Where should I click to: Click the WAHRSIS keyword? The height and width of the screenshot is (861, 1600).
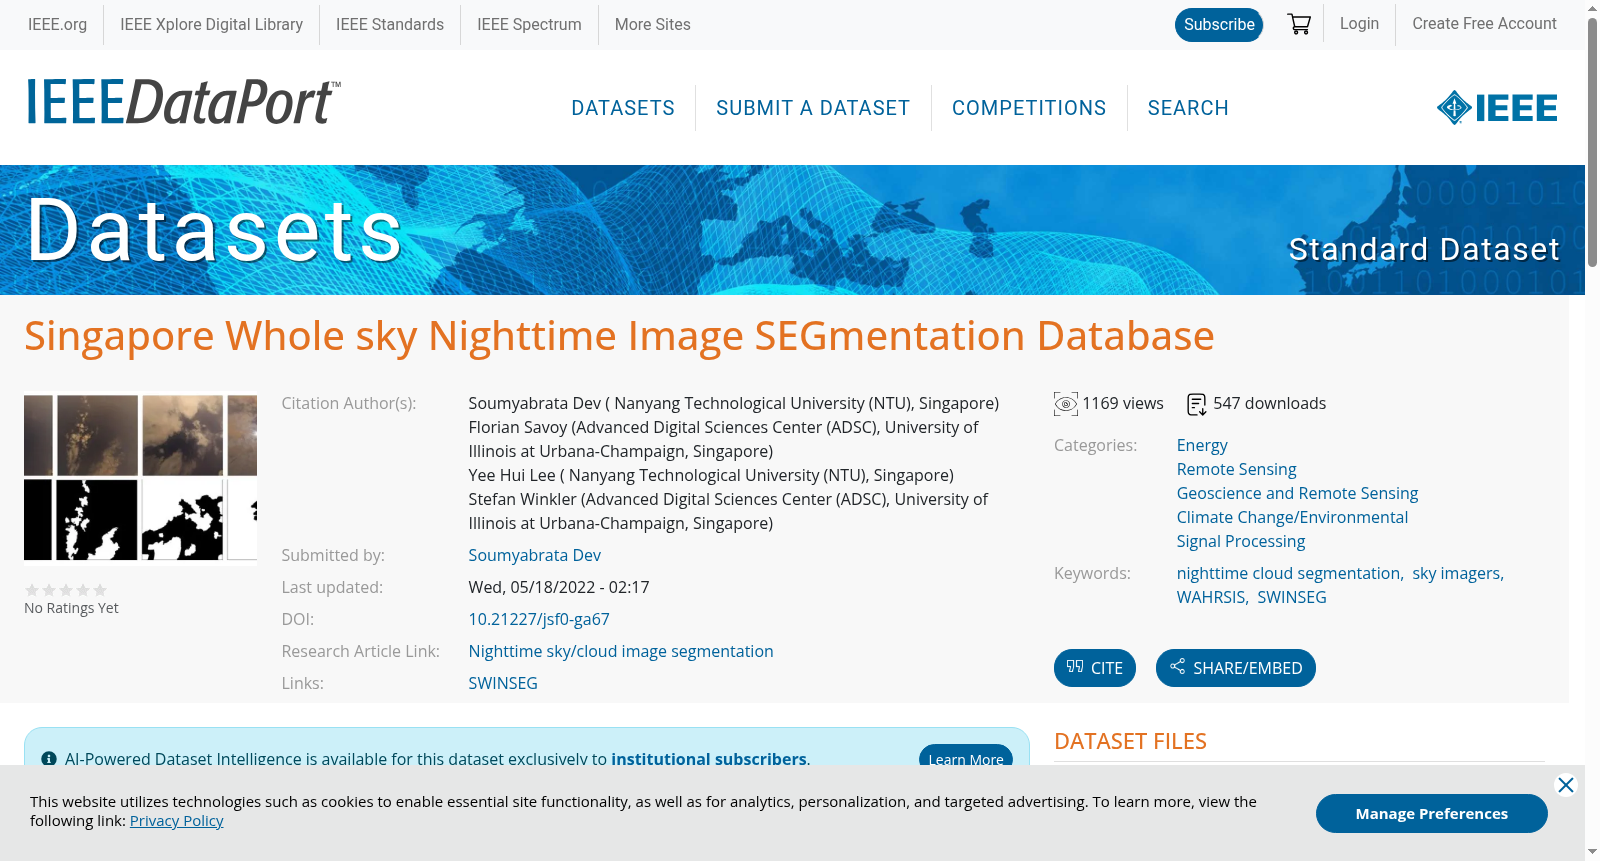pyautogui.click(x=1211, y=597)
